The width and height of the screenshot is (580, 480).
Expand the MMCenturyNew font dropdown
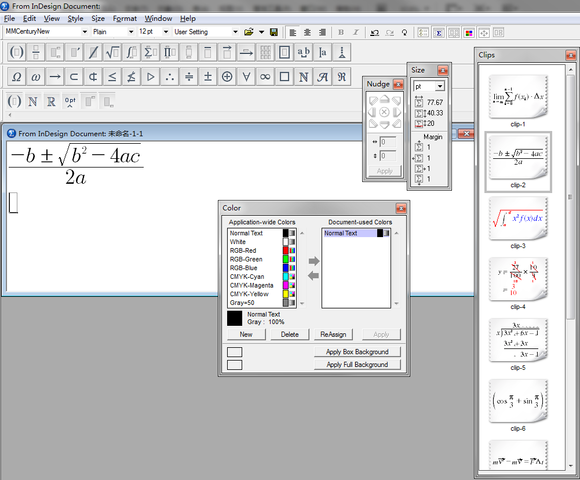pos(85,32)
